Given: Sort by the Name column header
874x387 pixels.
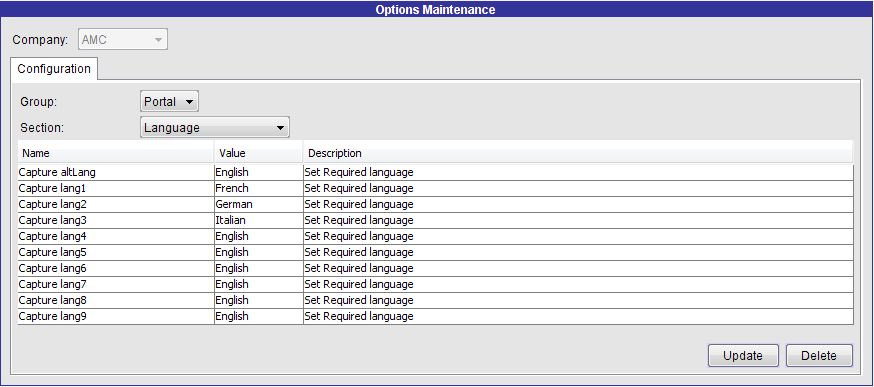Looking at the screenshot, I should pyautogui.click(x=115, y=153).
